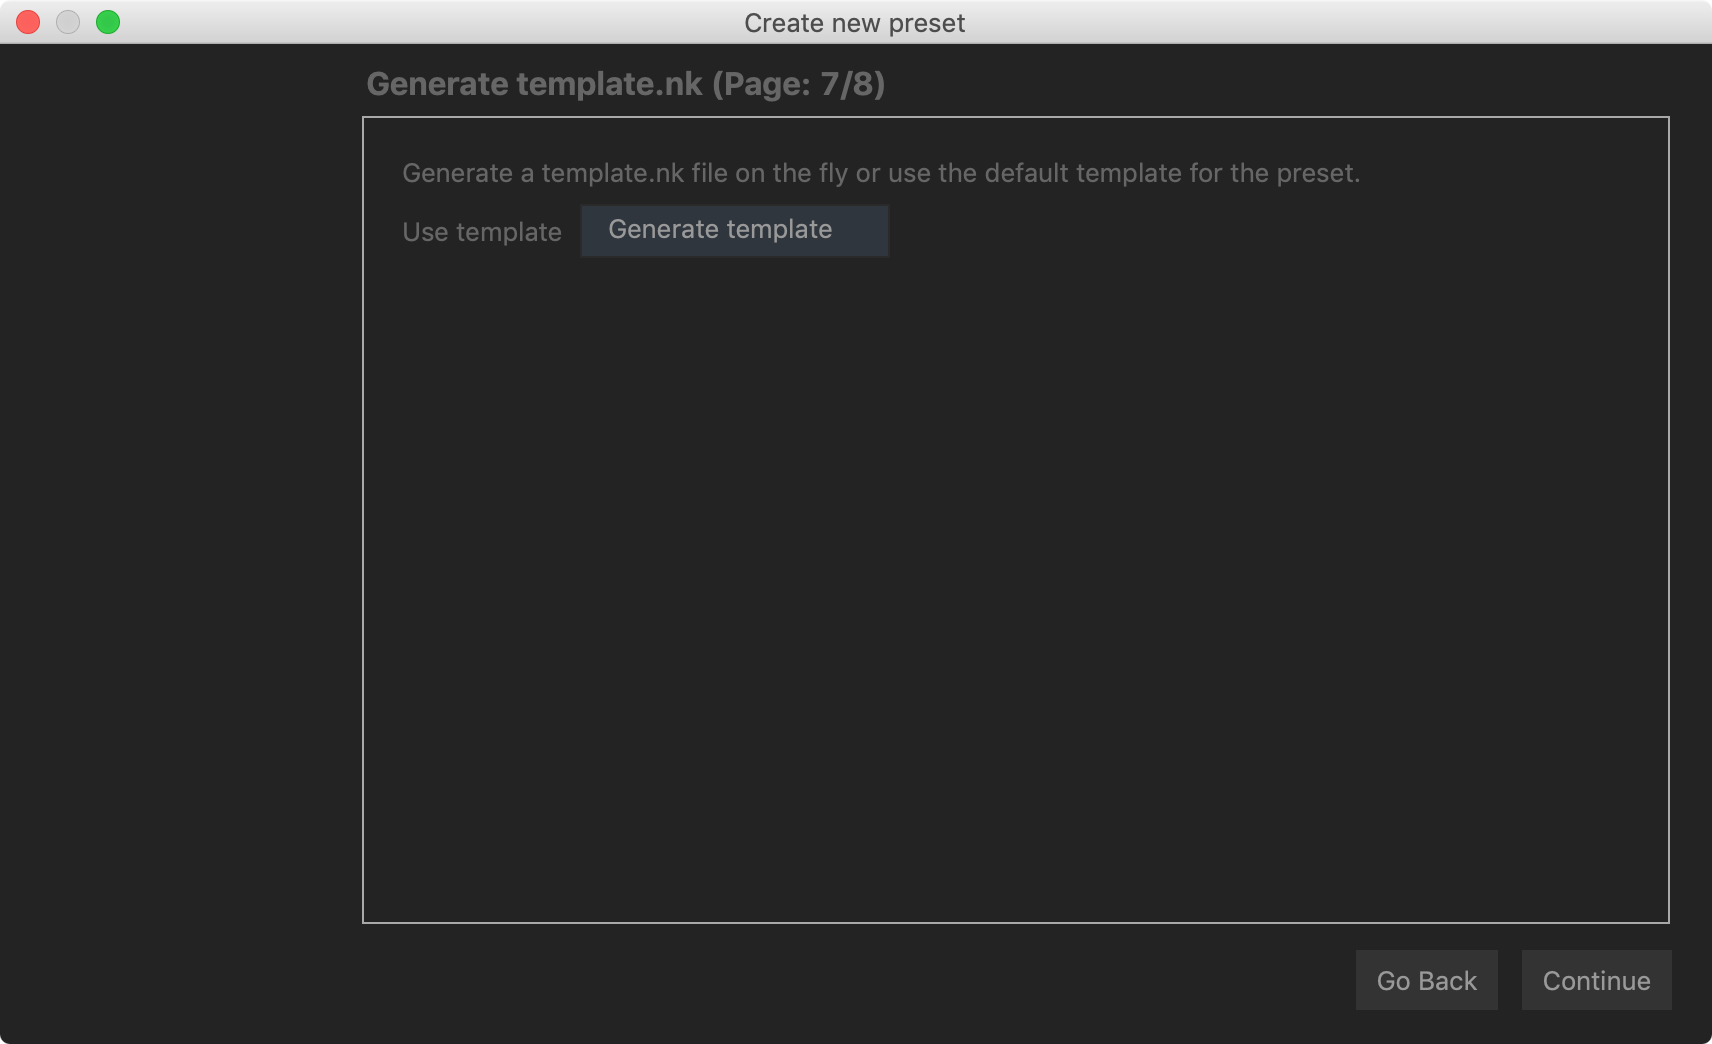Screen dimensions: 1712x1044
Task: Close the Create new preset window
Action: 28,22
